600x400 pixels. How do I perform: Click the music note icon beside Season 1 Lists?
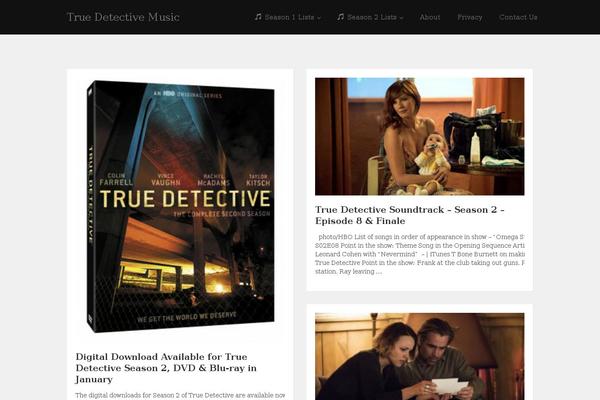point(258,17)
